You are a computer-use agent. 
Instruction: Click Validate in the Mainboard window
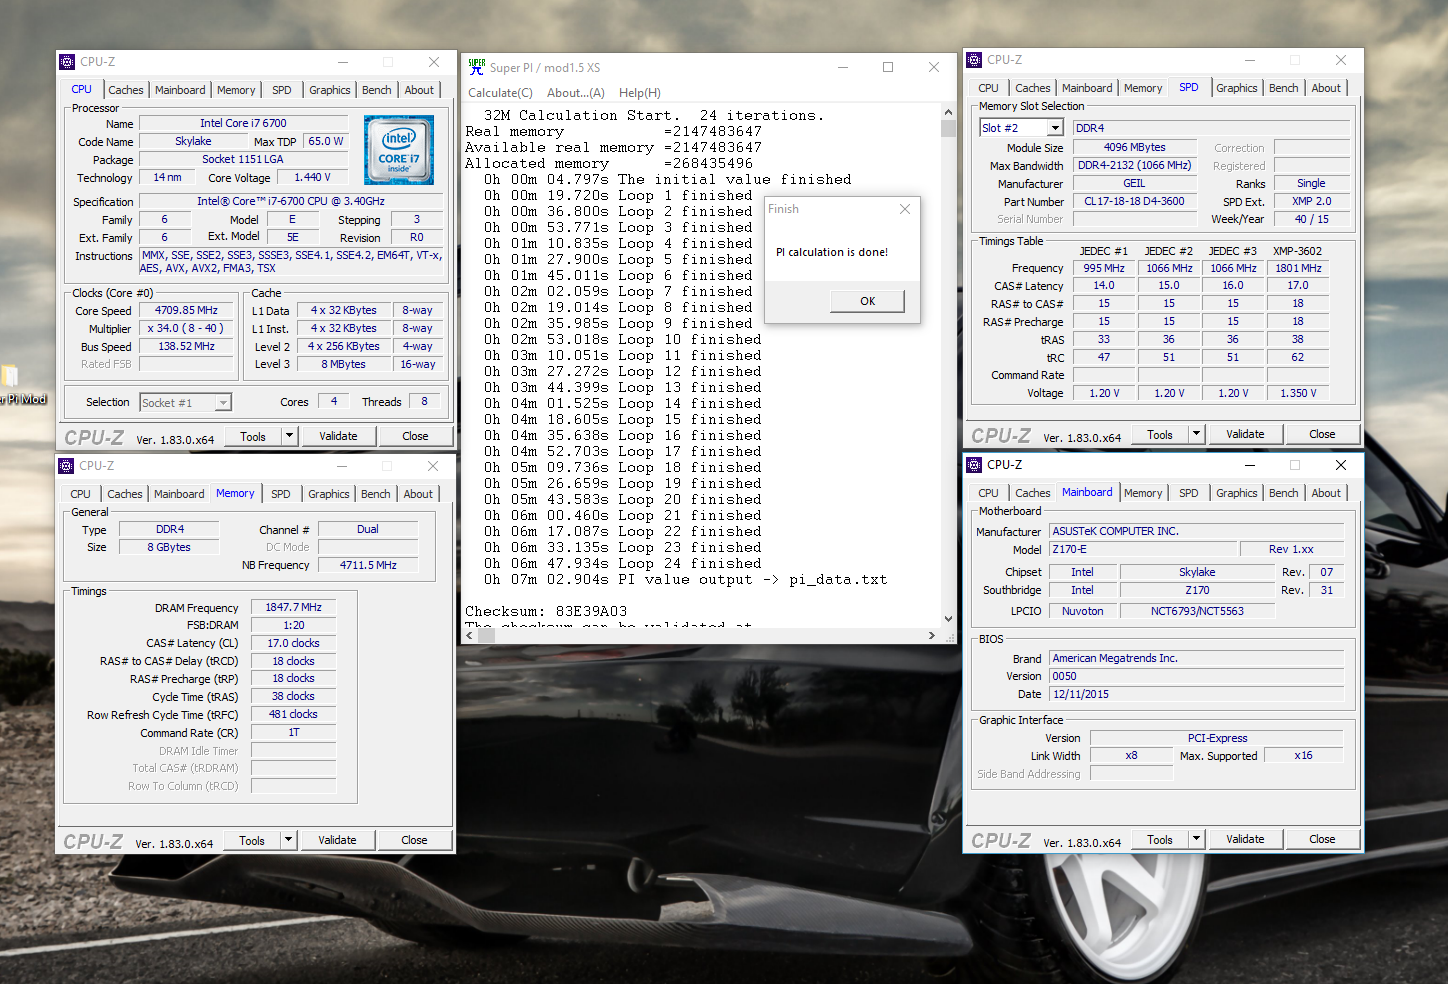click(x=1245, y=839)
